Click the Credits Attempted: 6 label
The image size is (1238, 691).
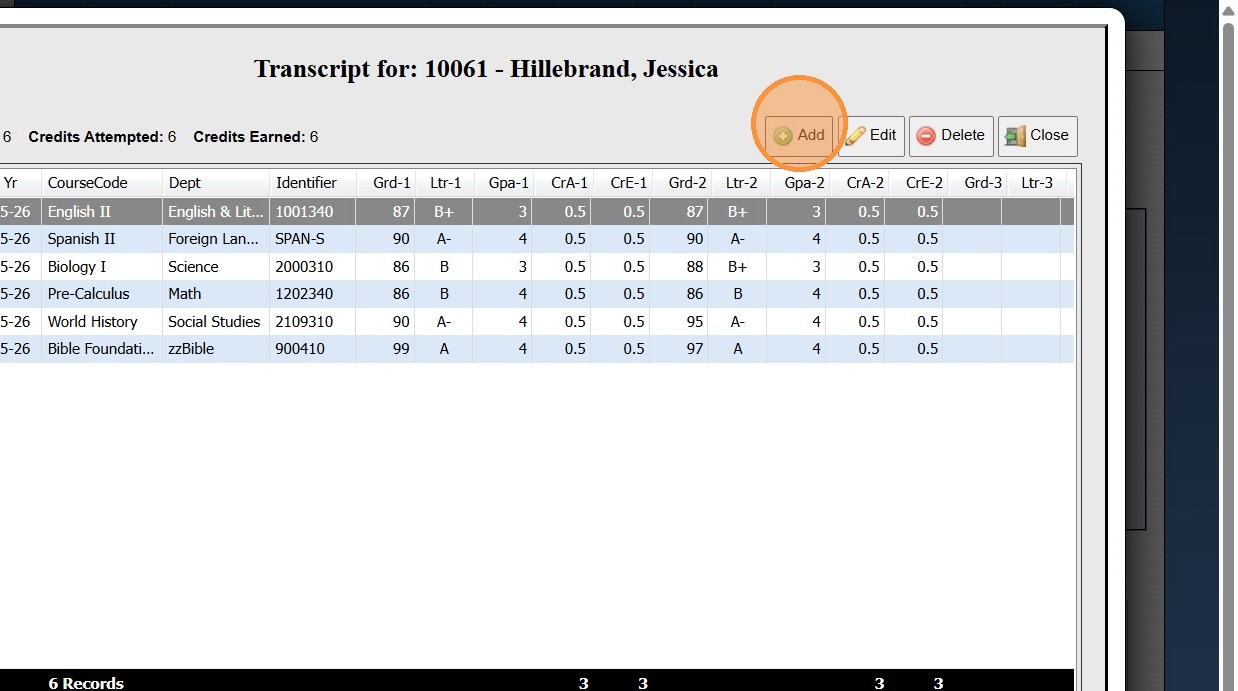[102, 137]
